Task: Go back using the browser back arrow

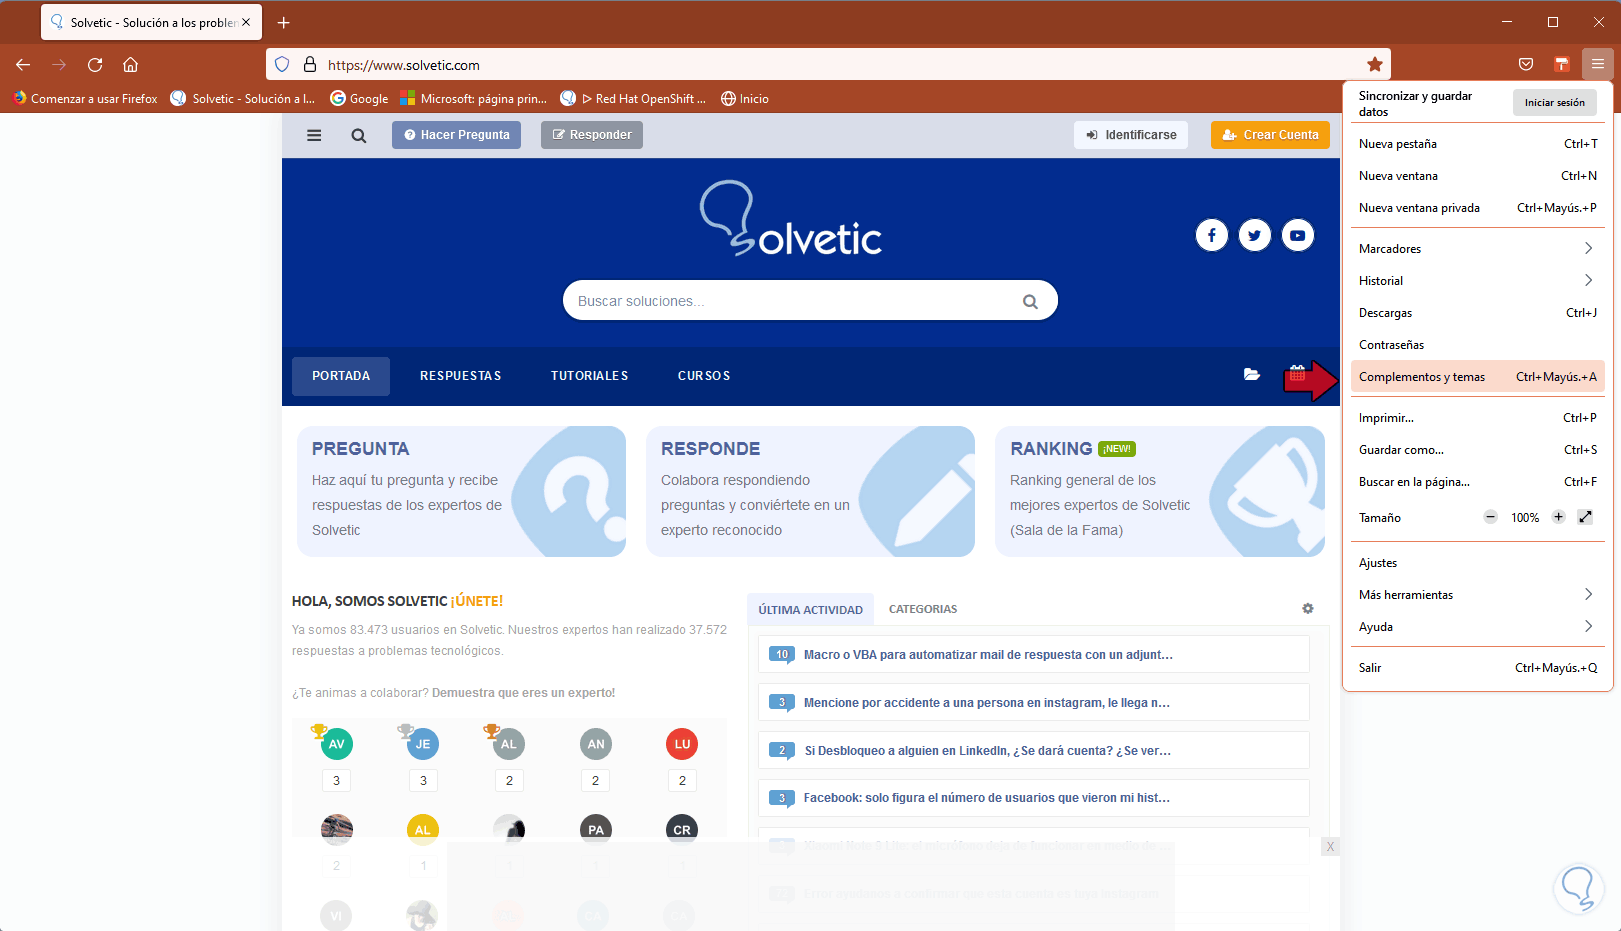Action: (23, 65)
